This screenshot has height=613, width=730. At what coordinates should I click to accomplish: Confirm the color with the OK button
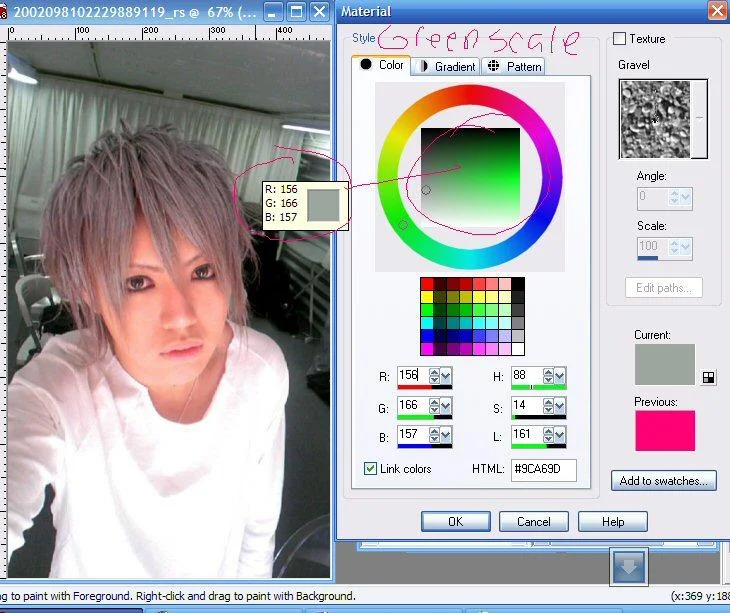[x=455, y=522]
